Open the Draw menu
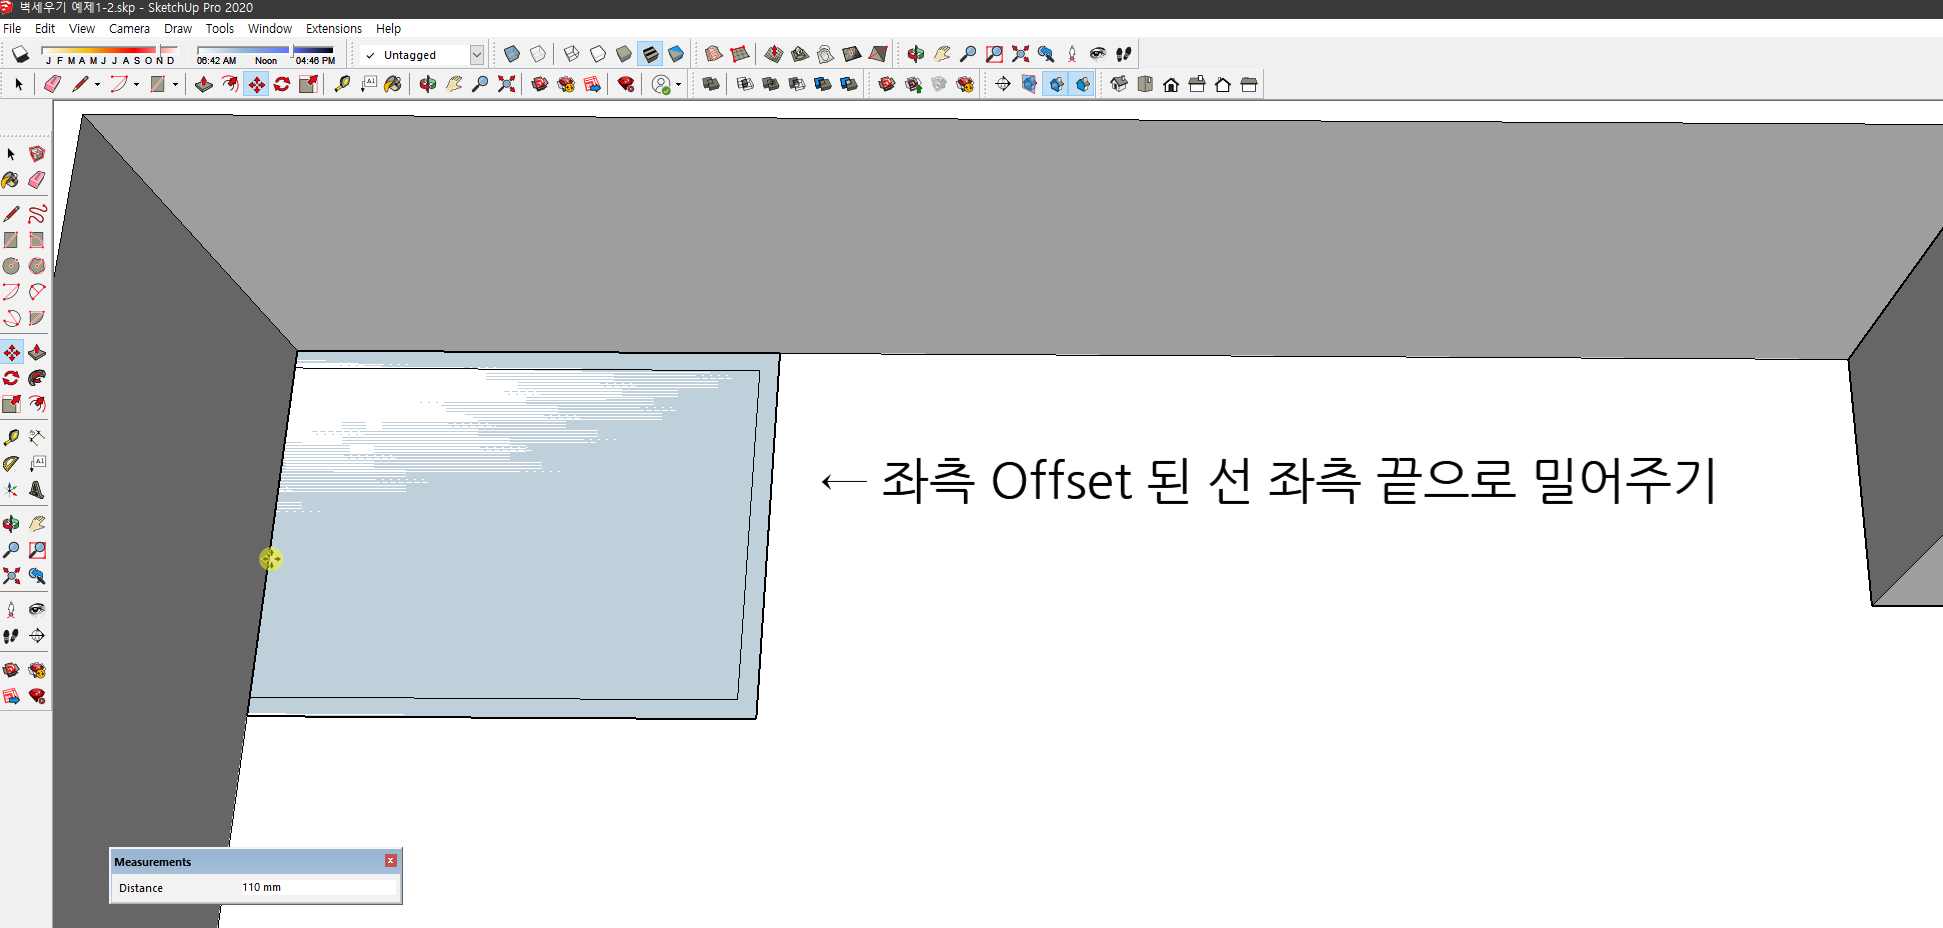This screenshot has height=928, width=1943. click(177, 28)
